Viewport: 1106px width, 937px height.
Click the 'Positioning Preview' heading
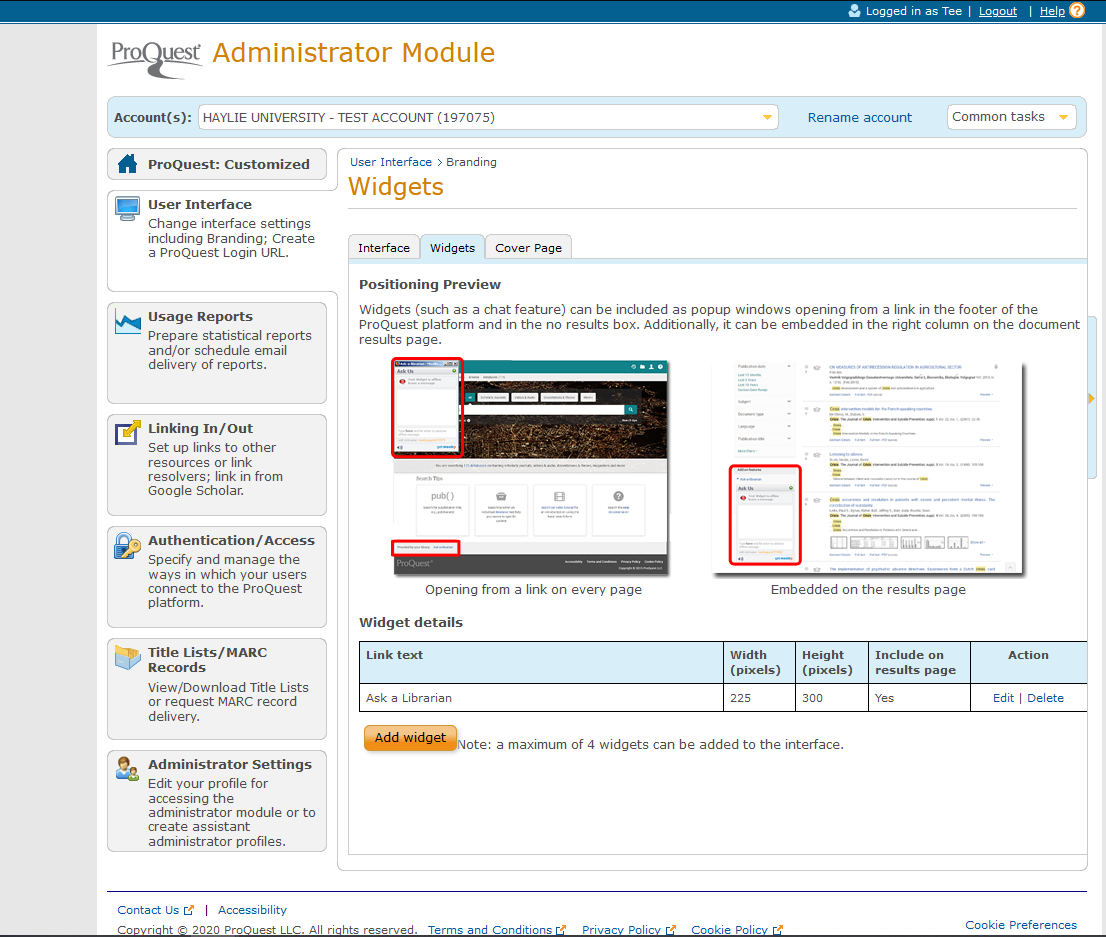(430, 284)
